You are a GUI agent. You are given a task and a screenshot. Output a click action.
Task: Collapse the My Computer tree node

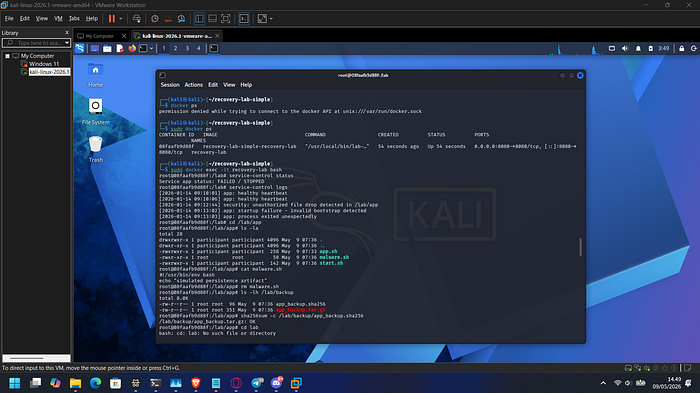[x=8, y=56]
